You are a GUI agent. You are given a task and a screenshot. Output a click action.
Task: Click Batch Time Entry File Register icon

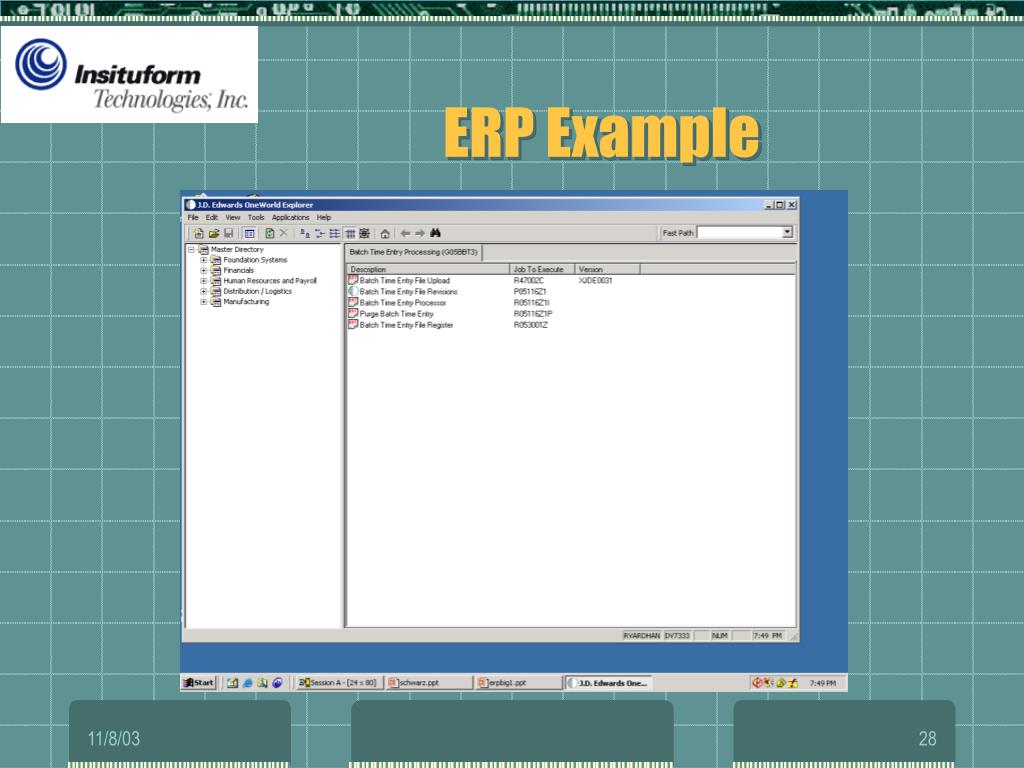click(353, 325)
